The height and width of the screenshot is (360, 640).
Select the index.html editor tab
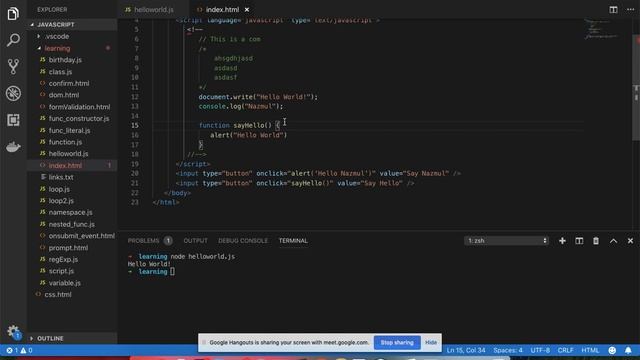[222, 9]
